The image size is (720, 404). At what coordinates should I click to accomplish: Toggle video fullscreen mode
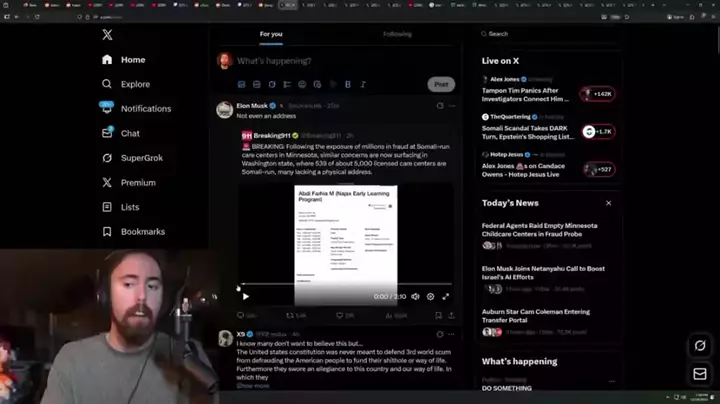tap(446, 296)
